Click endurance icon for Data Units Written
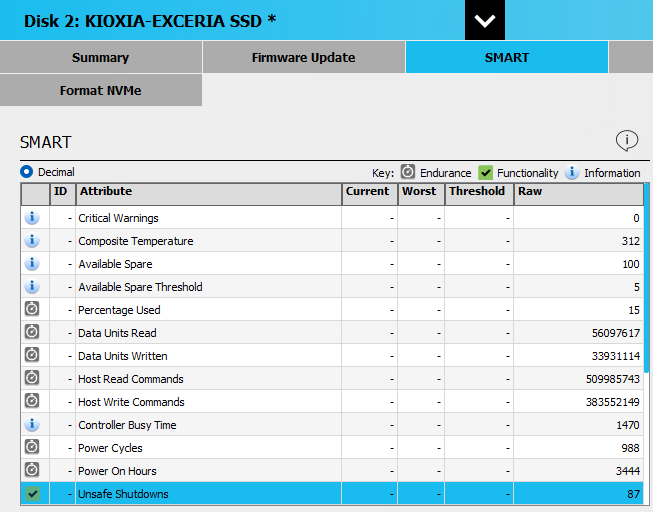Viewport: 653px width, 512px height. pos(32,355)
